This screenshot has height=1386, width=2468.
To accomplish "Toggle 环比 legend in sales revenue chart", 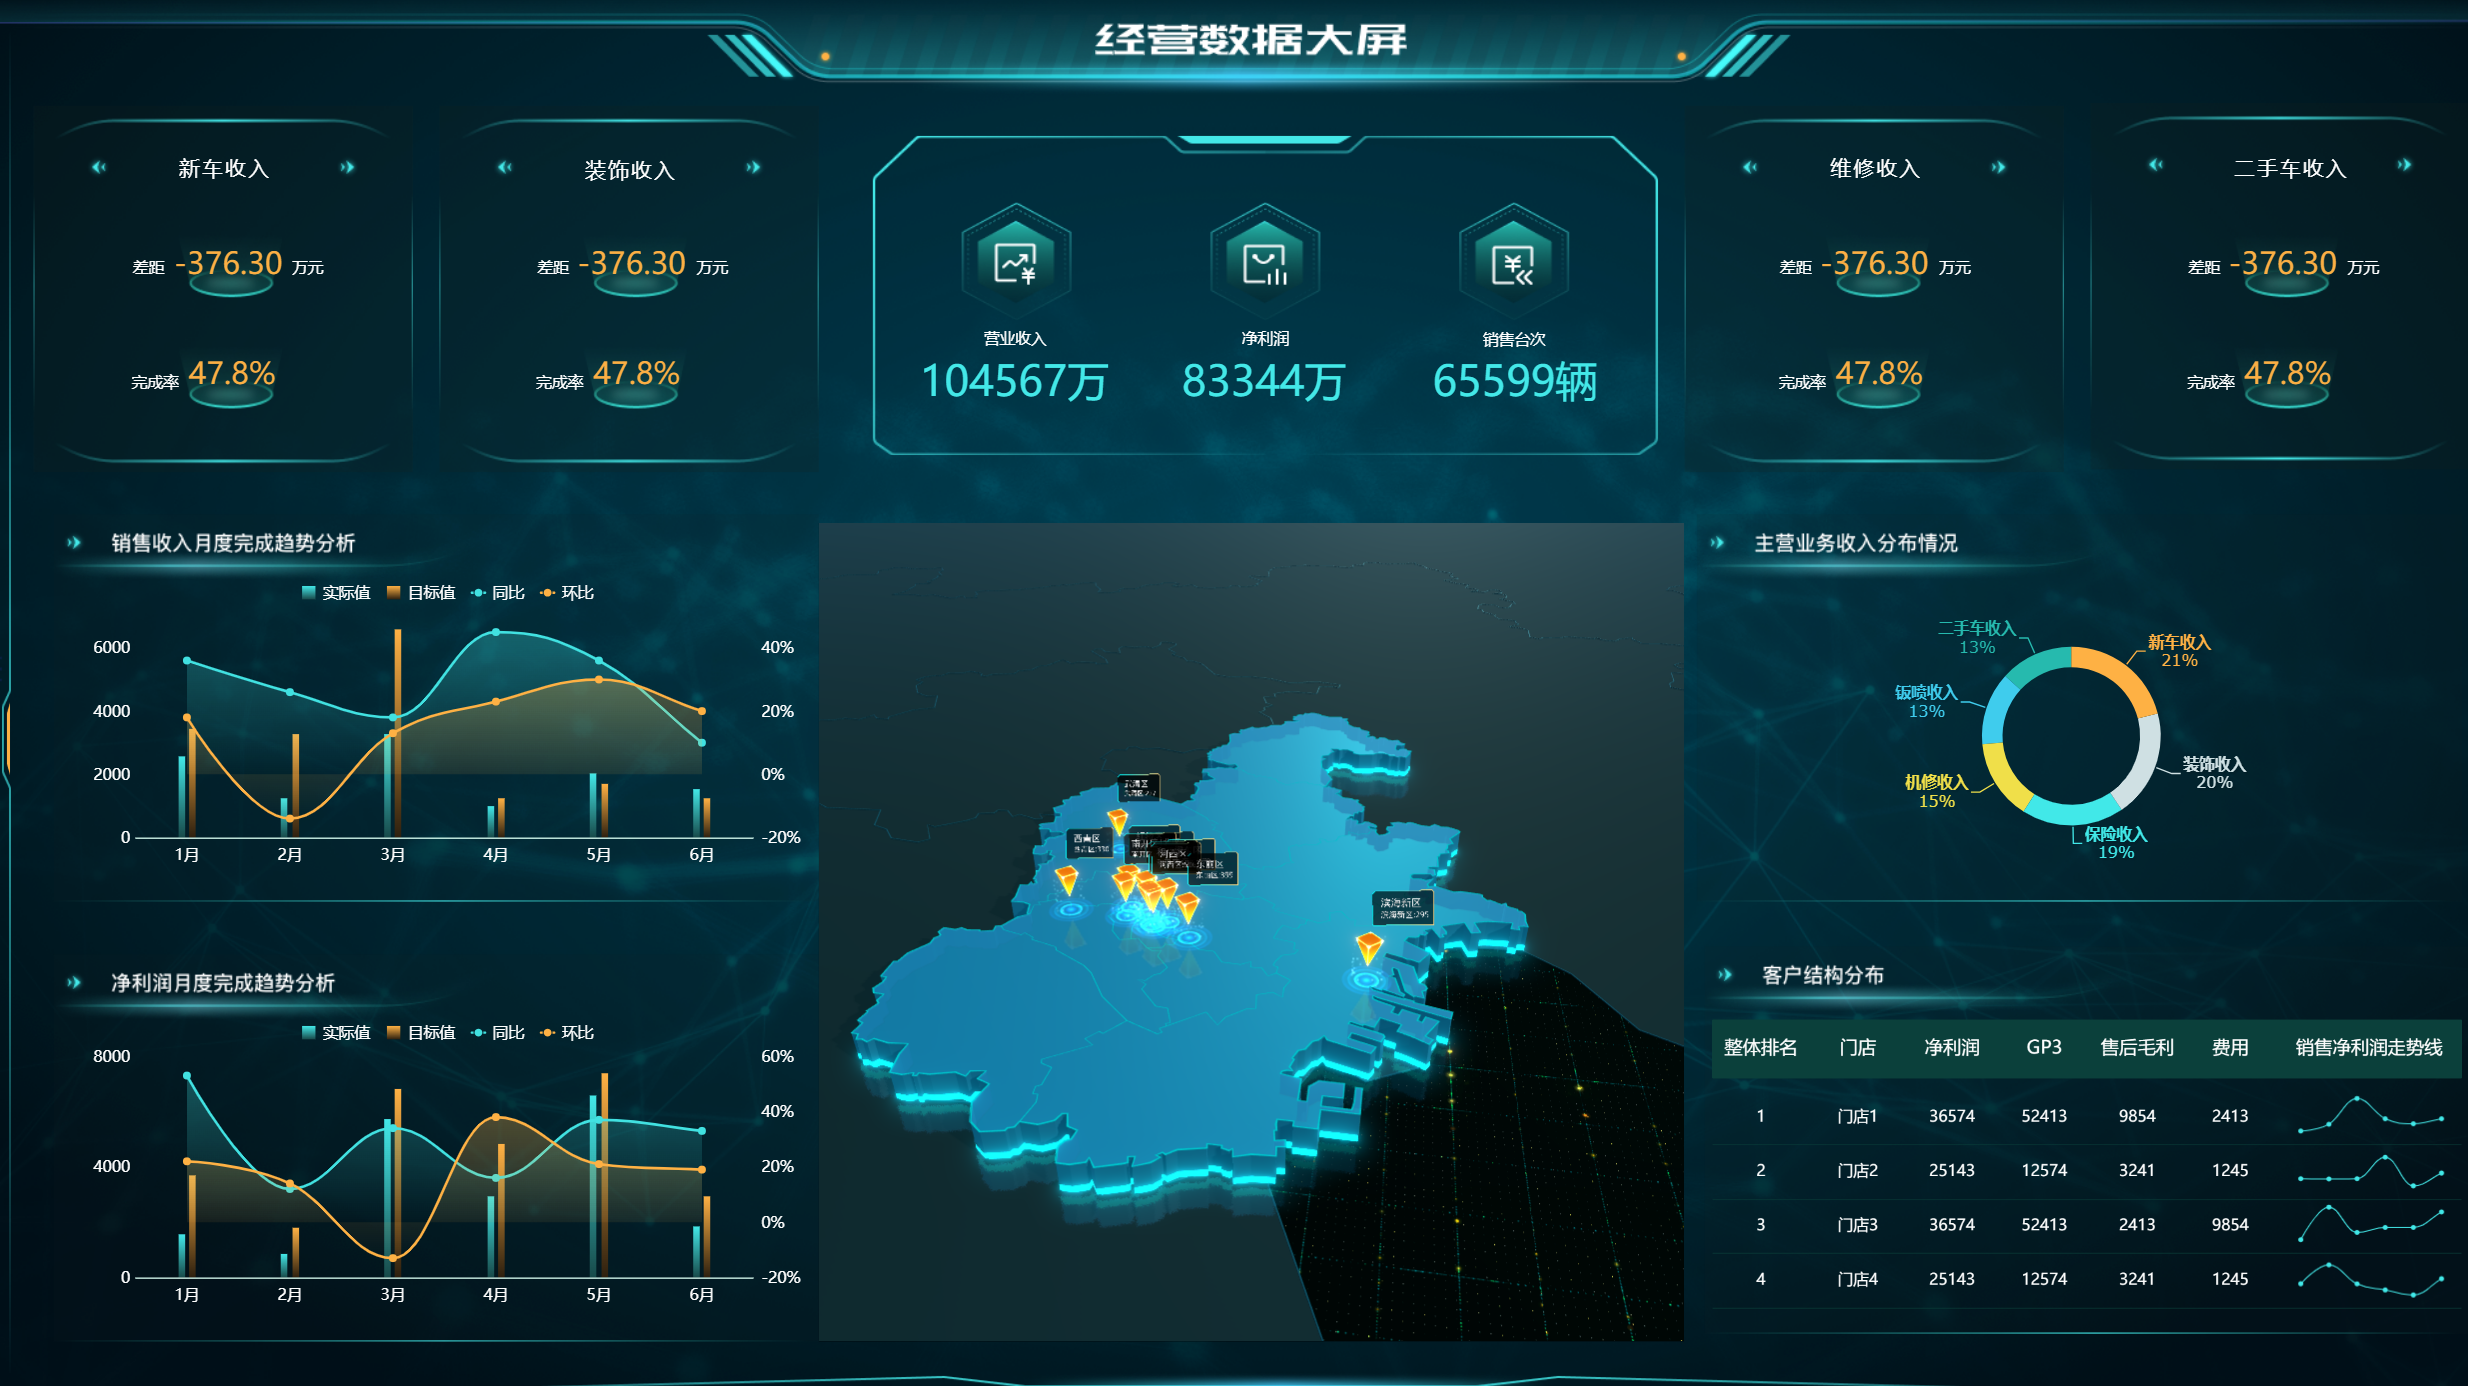I will point(567,593).
